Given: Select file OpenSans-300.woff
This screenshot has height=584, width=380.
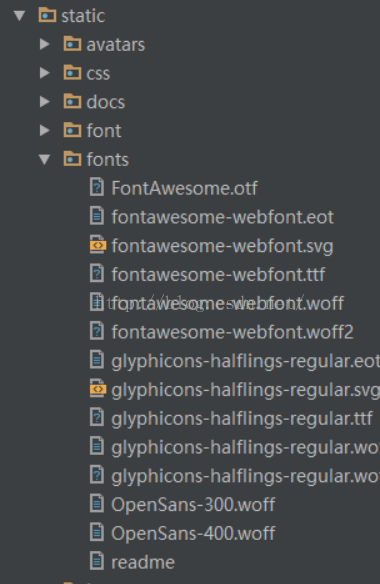Looking at the screenshot, I should (193, 505).
